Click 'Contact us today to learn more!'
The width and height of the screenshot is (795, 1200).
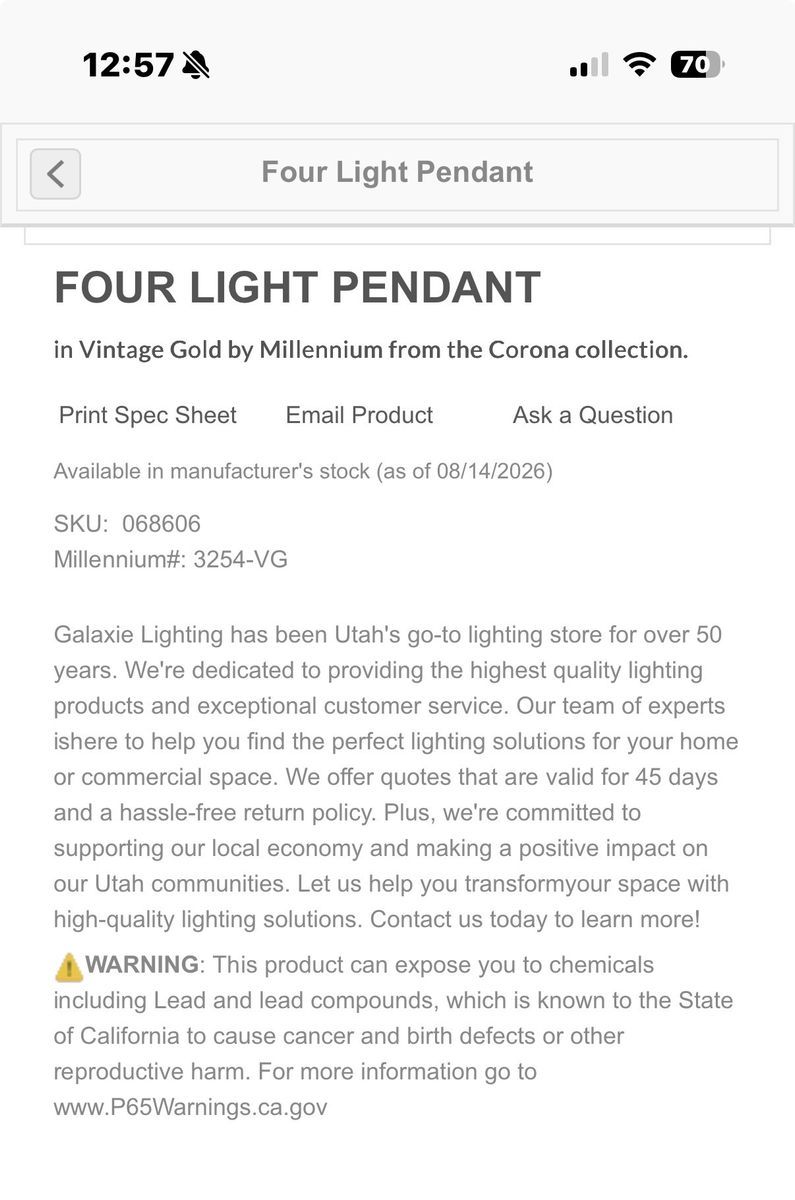pos(535,919)
